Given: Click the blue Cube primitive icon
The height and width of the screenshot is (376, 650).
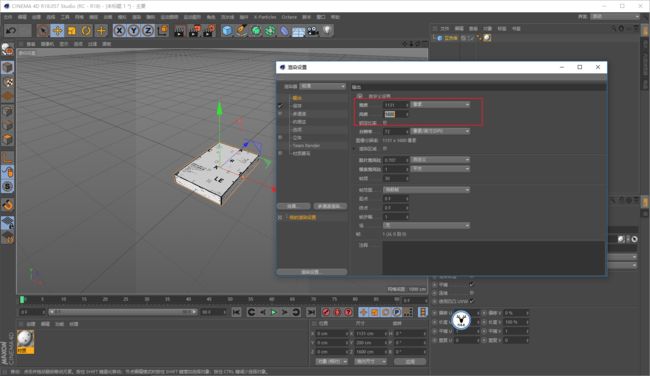Looking at the screenshot, I should pyautogui.click(x=227, y=31).
